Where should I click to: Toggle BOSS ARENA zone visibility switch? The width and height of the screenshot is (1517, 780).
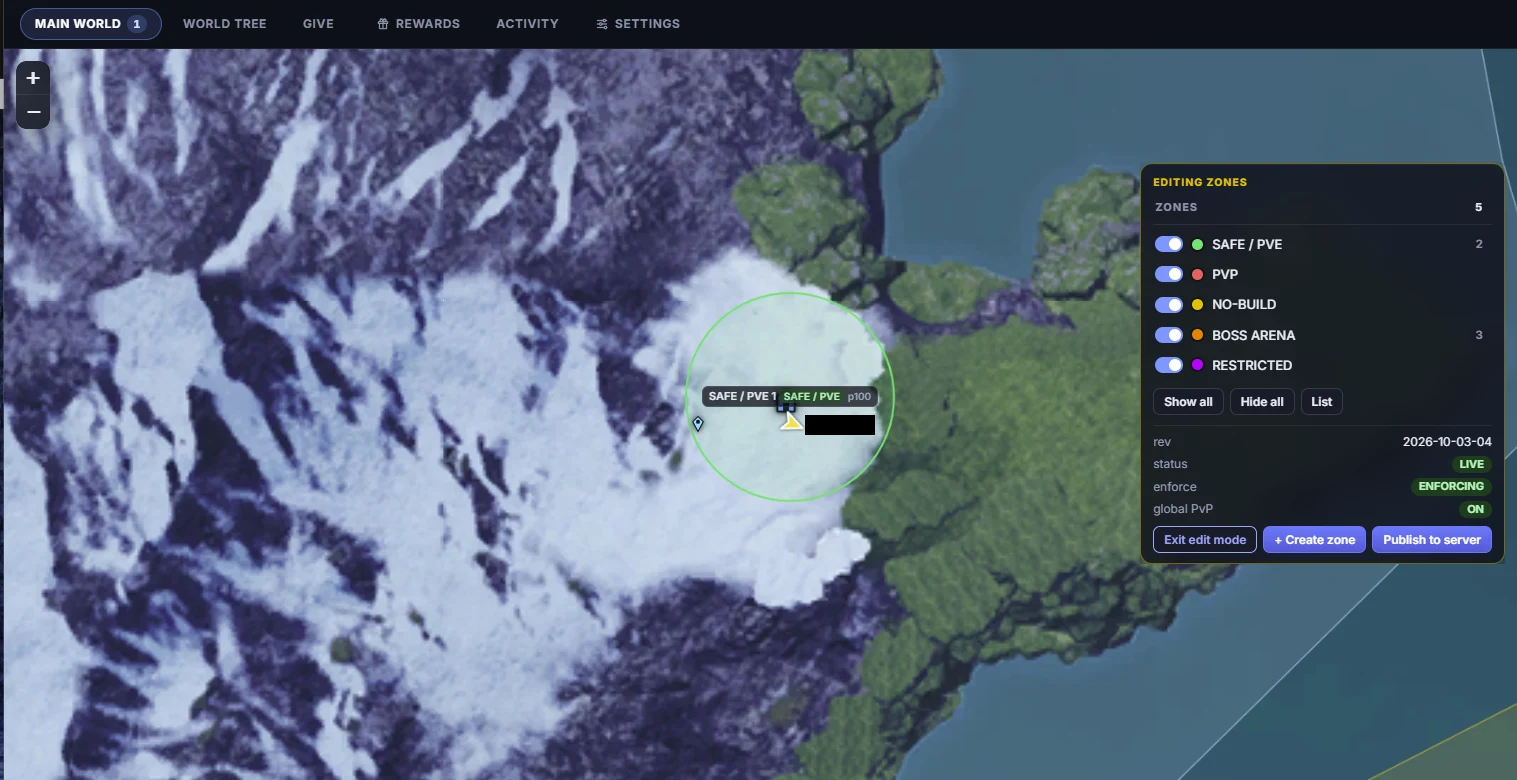1168,335
